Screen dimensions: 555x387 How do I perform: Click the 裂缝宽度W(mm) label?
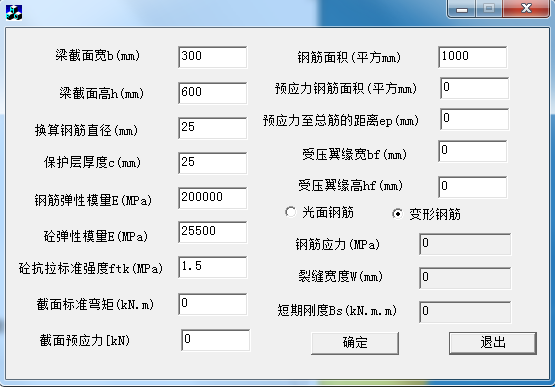[341, 277]
